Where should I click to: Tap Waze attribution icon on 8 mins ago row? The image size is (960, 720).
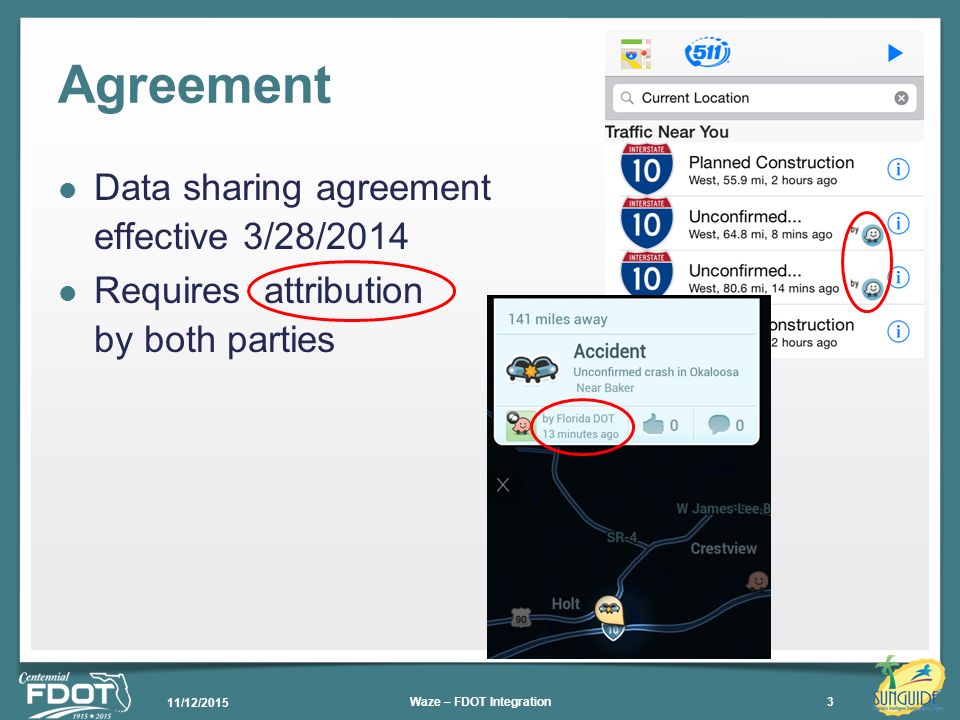tap(872, 234)
